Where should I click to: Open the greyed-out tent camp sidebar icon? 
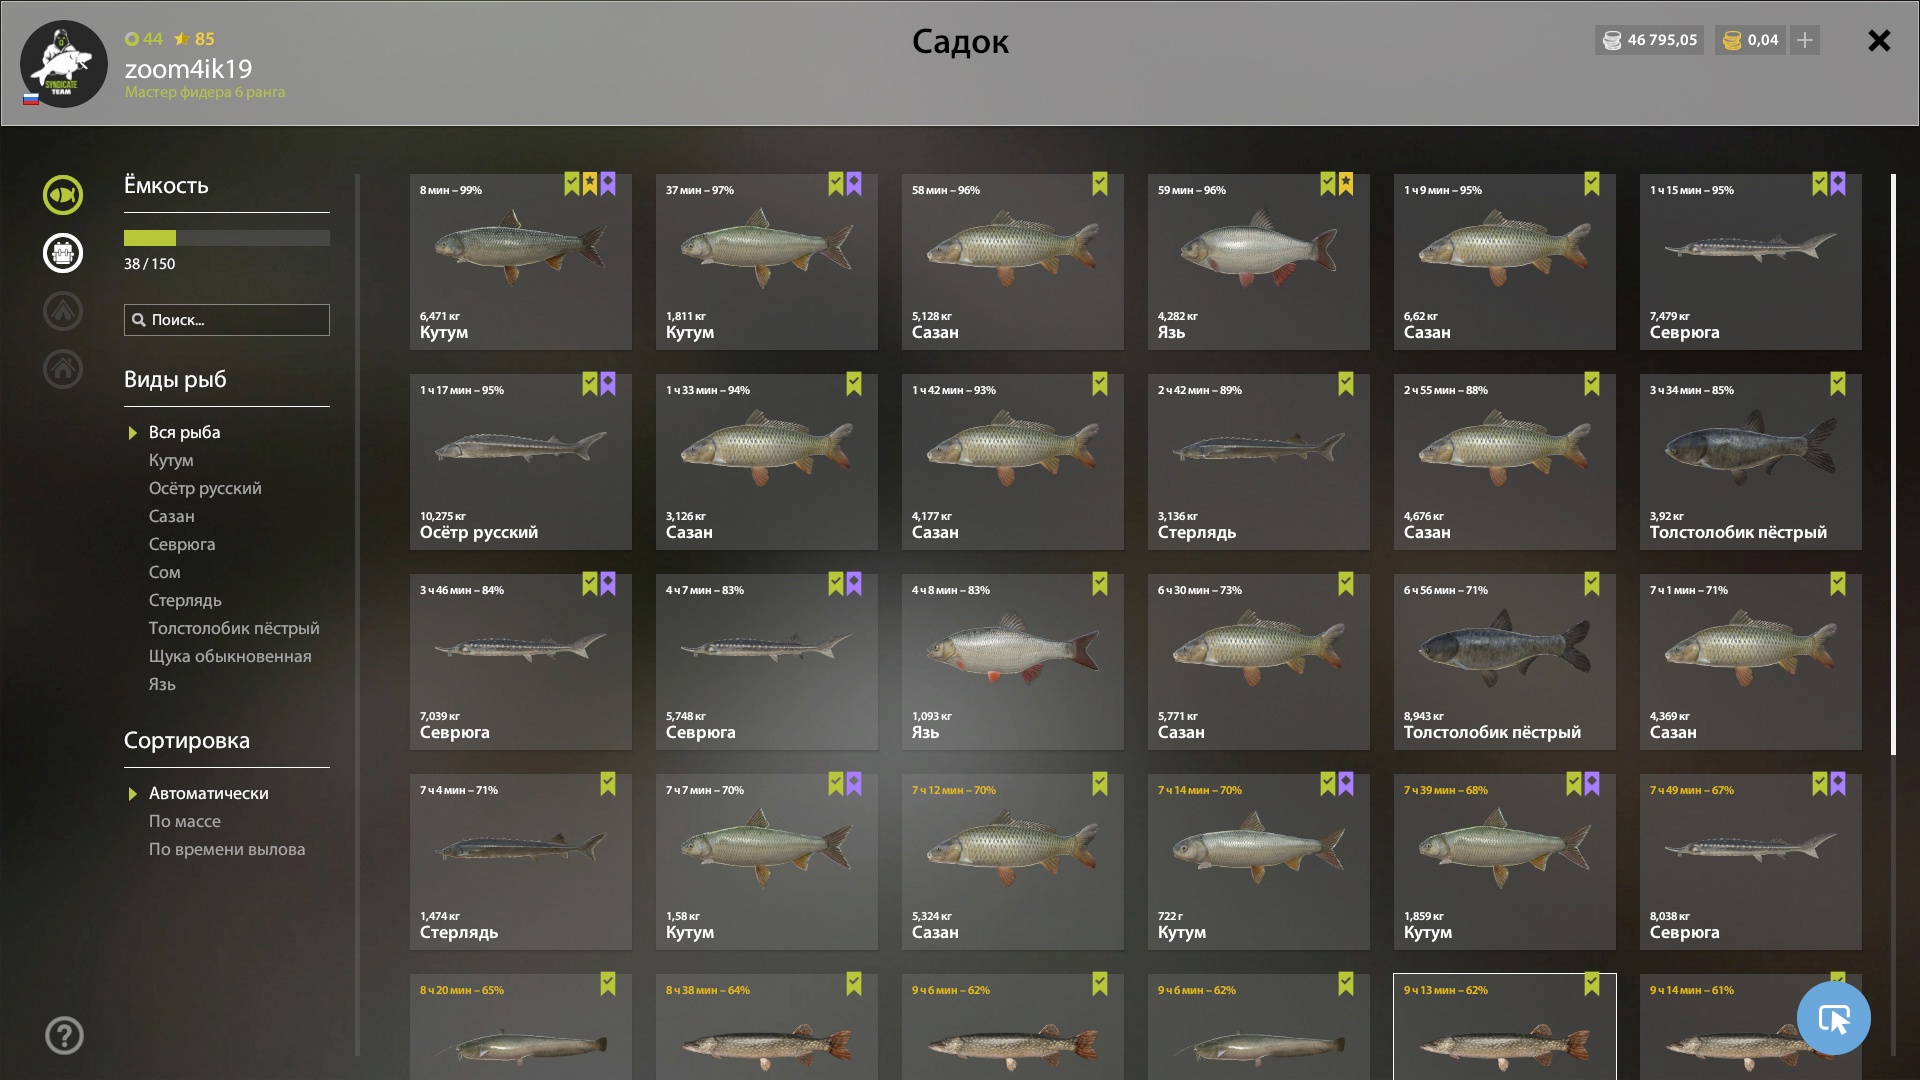tap(63, 311)
